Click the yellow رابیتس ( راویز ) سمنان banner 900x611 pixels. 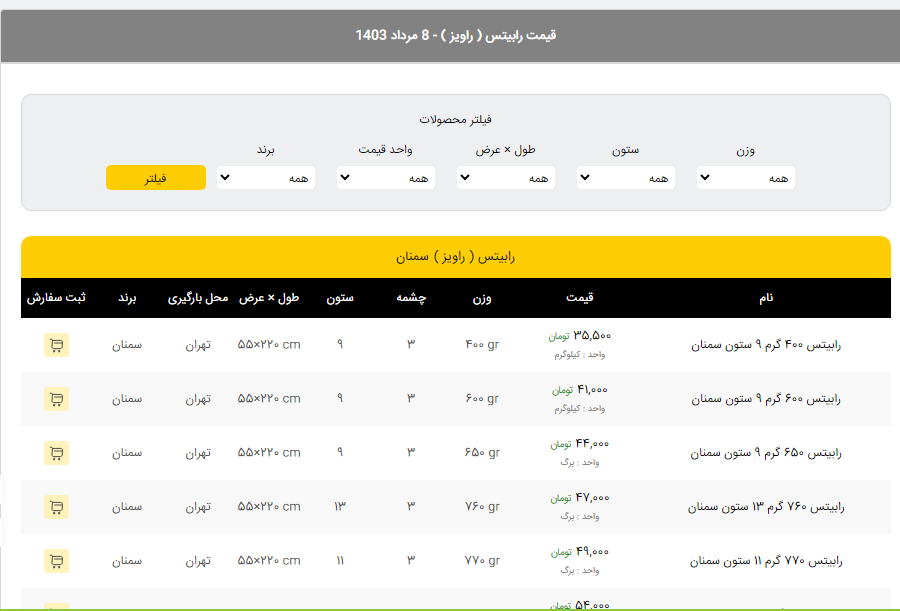[x=455, y=257]
